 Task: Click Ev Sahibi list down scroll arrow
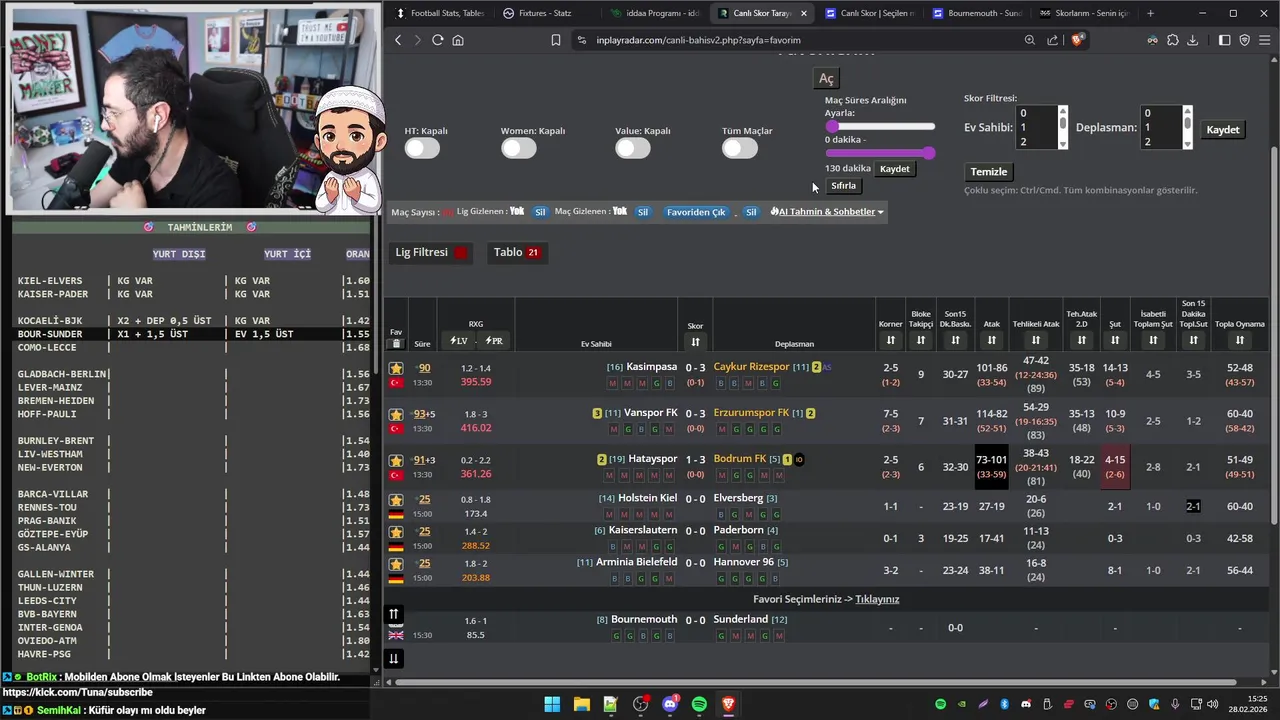(x=1062, y=144)
